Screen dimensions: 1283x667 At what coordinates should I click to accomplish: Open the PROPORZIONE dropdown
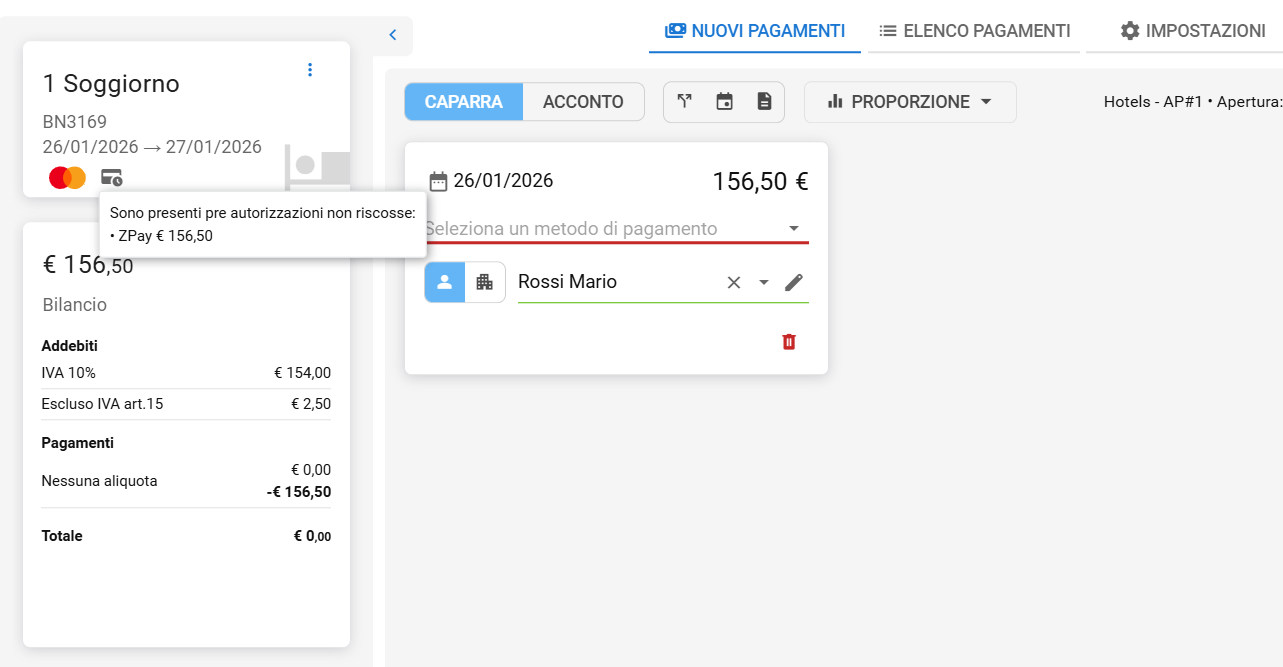[x=910, y=102]
